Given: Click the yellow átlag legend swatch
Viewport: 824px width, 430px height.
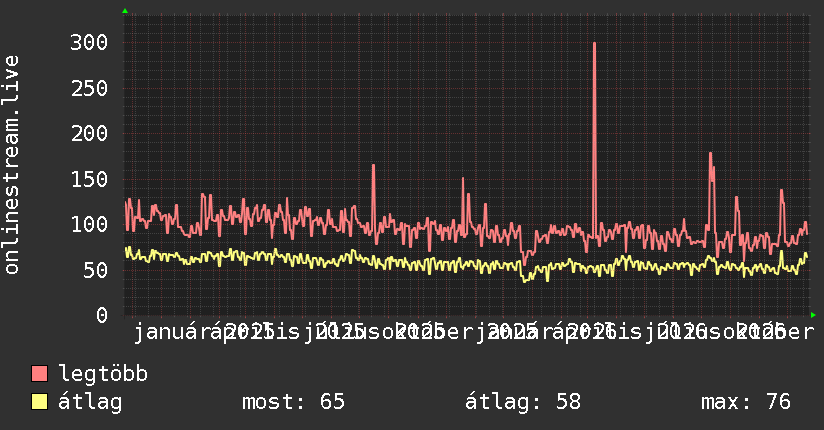Looking at the screenshot, I should click(39, 401).
